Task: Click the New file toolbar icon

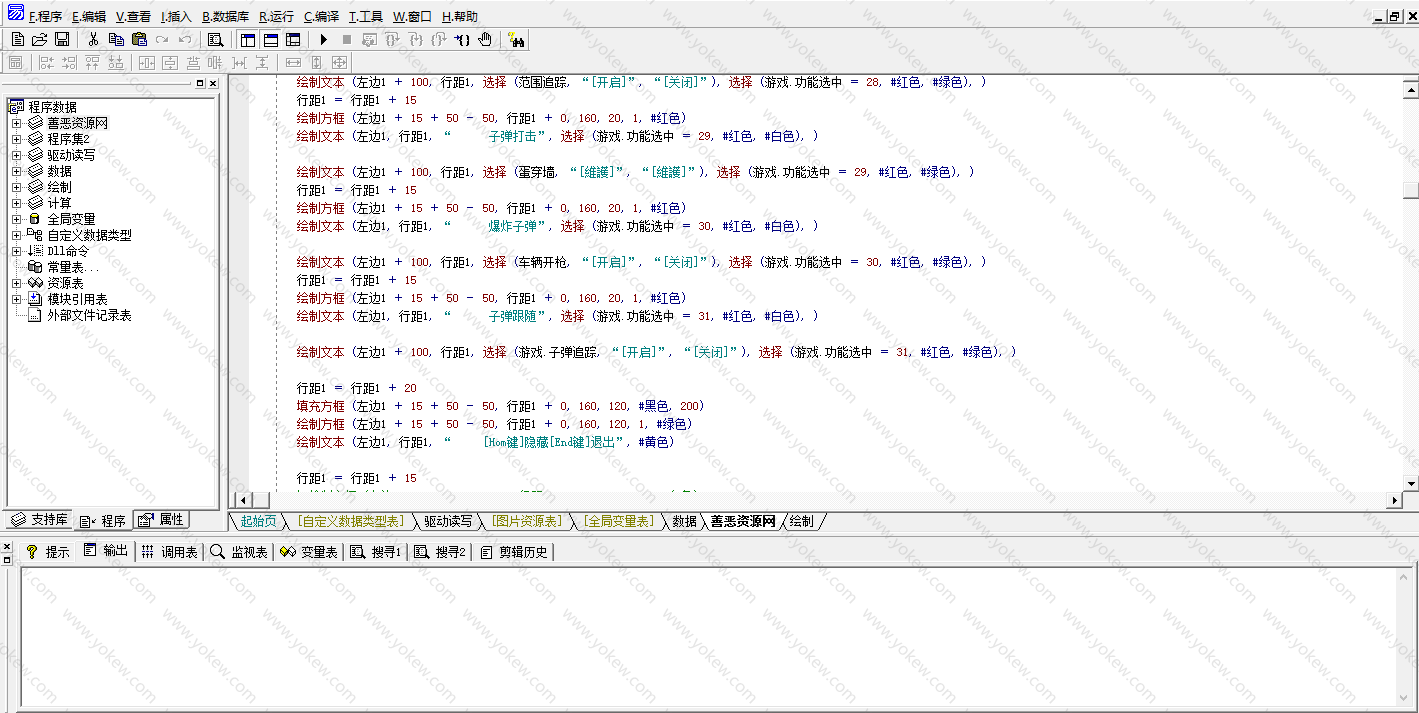Action: tap(18, 39)
